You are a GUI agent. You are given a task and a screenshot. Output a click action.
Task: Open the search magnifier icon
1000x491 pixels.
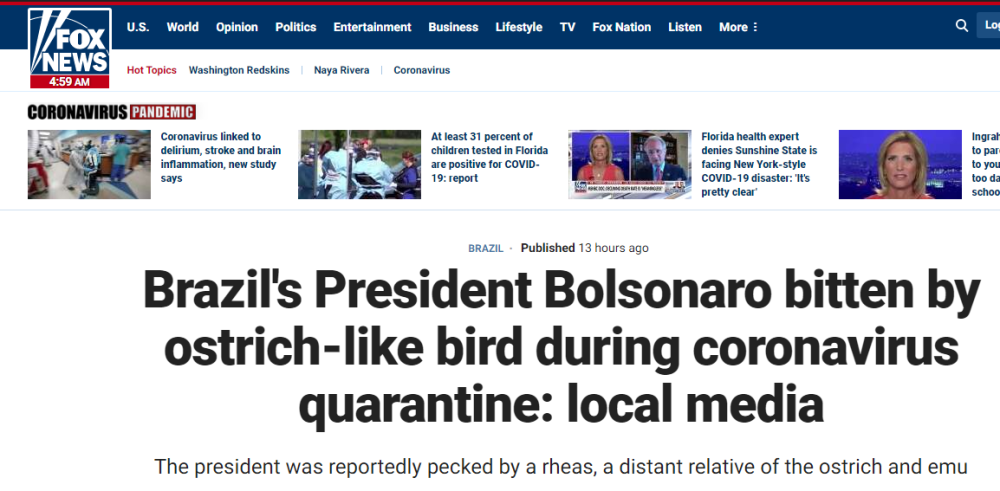tap(962, 26)
